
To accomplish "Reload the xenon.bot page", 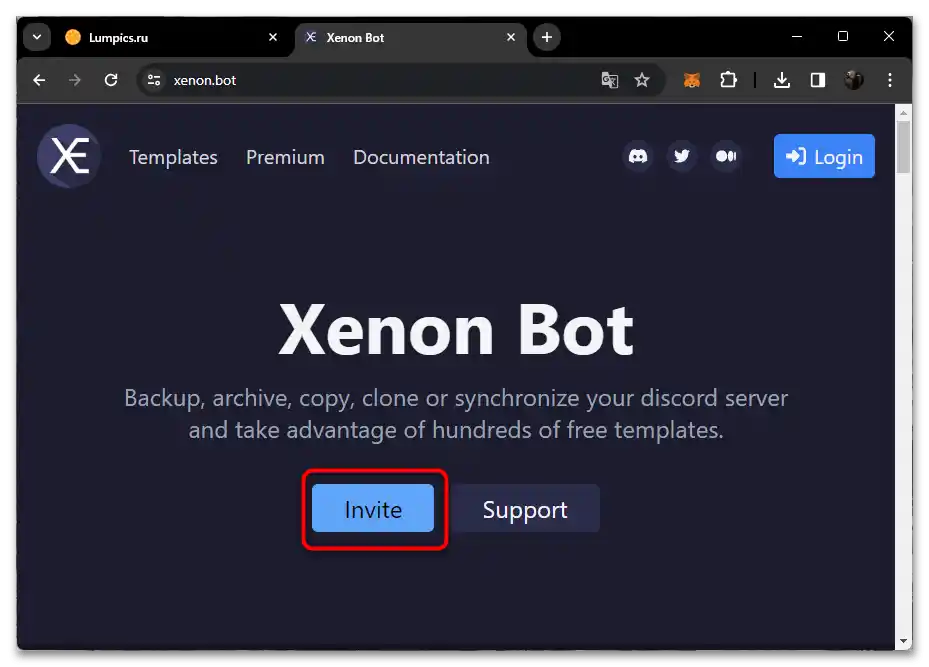I will coord(111,80).
